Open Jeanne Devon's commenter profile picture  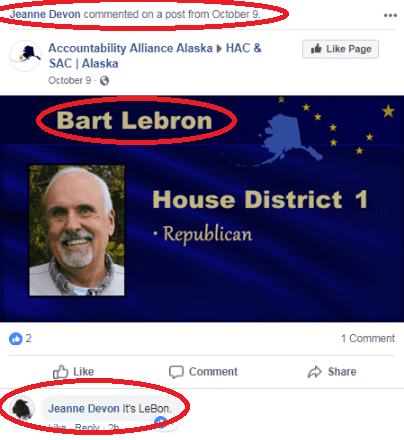coord(22,408)
